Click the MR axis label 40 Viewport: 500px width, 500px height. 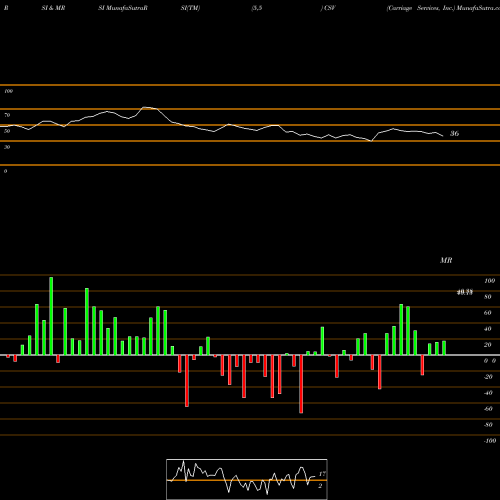click(x=488, y=329)
